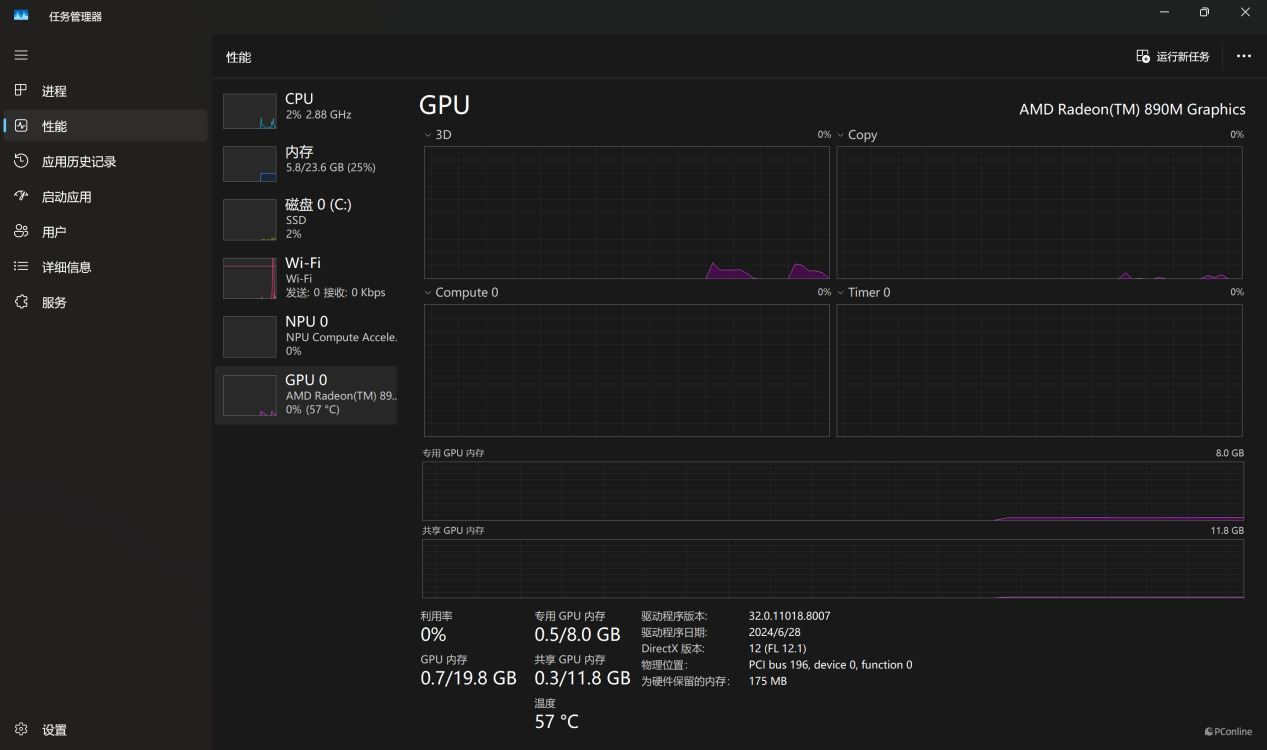
Task: Select the Wi-Fi mini graph thumbnail
Action: click(250, 278)
